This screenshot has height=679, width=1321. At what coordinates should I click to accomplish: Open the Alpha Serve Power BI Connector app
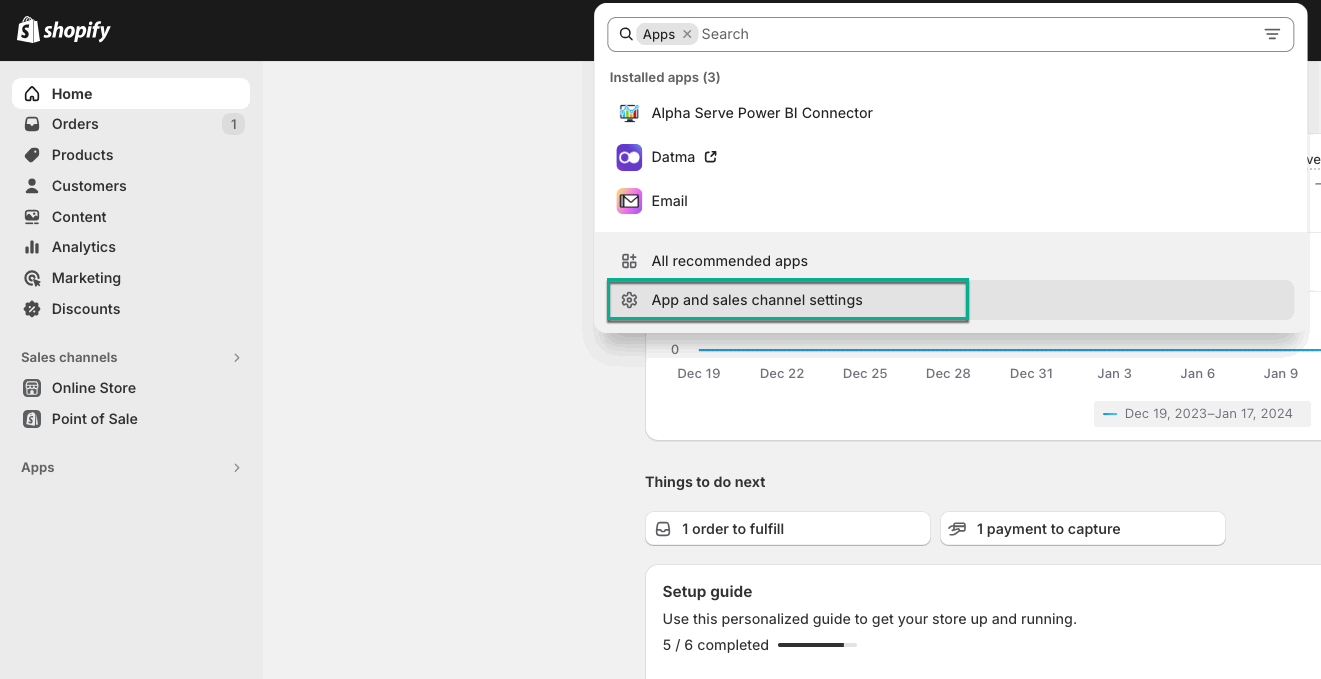761,113
